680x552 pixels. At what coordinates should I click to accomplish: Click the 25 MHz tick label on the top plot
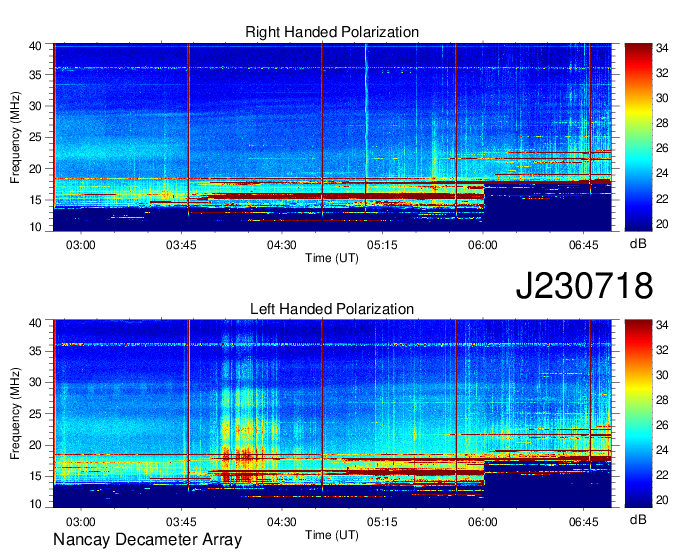[x=35, y=137]
